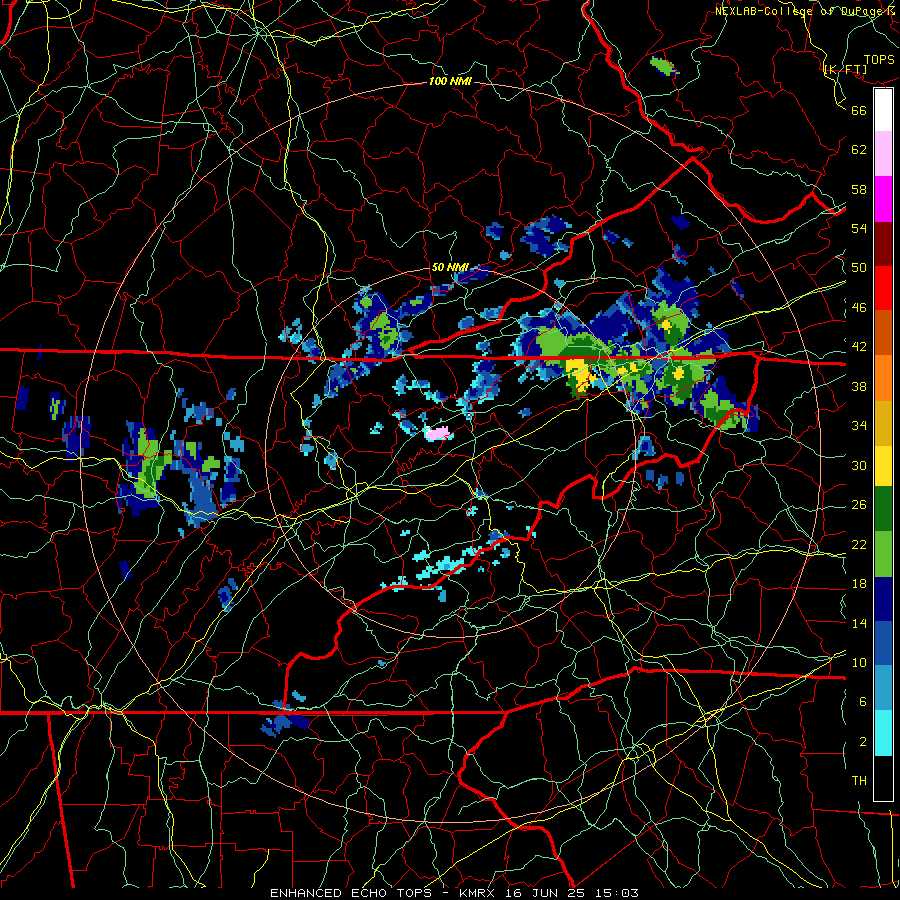Click the bright orange legend swatch
900x900 pixels.
(x=883, y=378)
